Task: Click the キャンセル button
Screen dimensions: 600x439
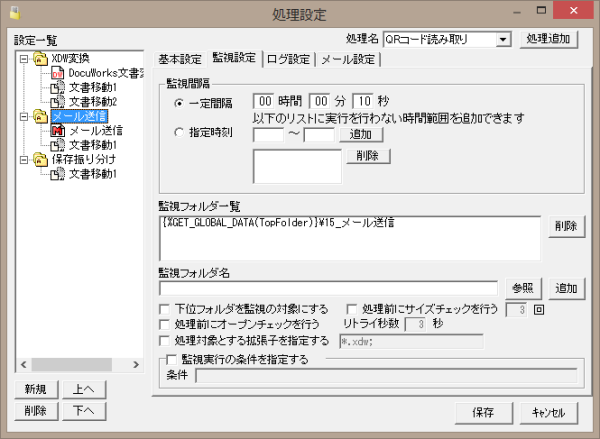Action: point(549,413)
